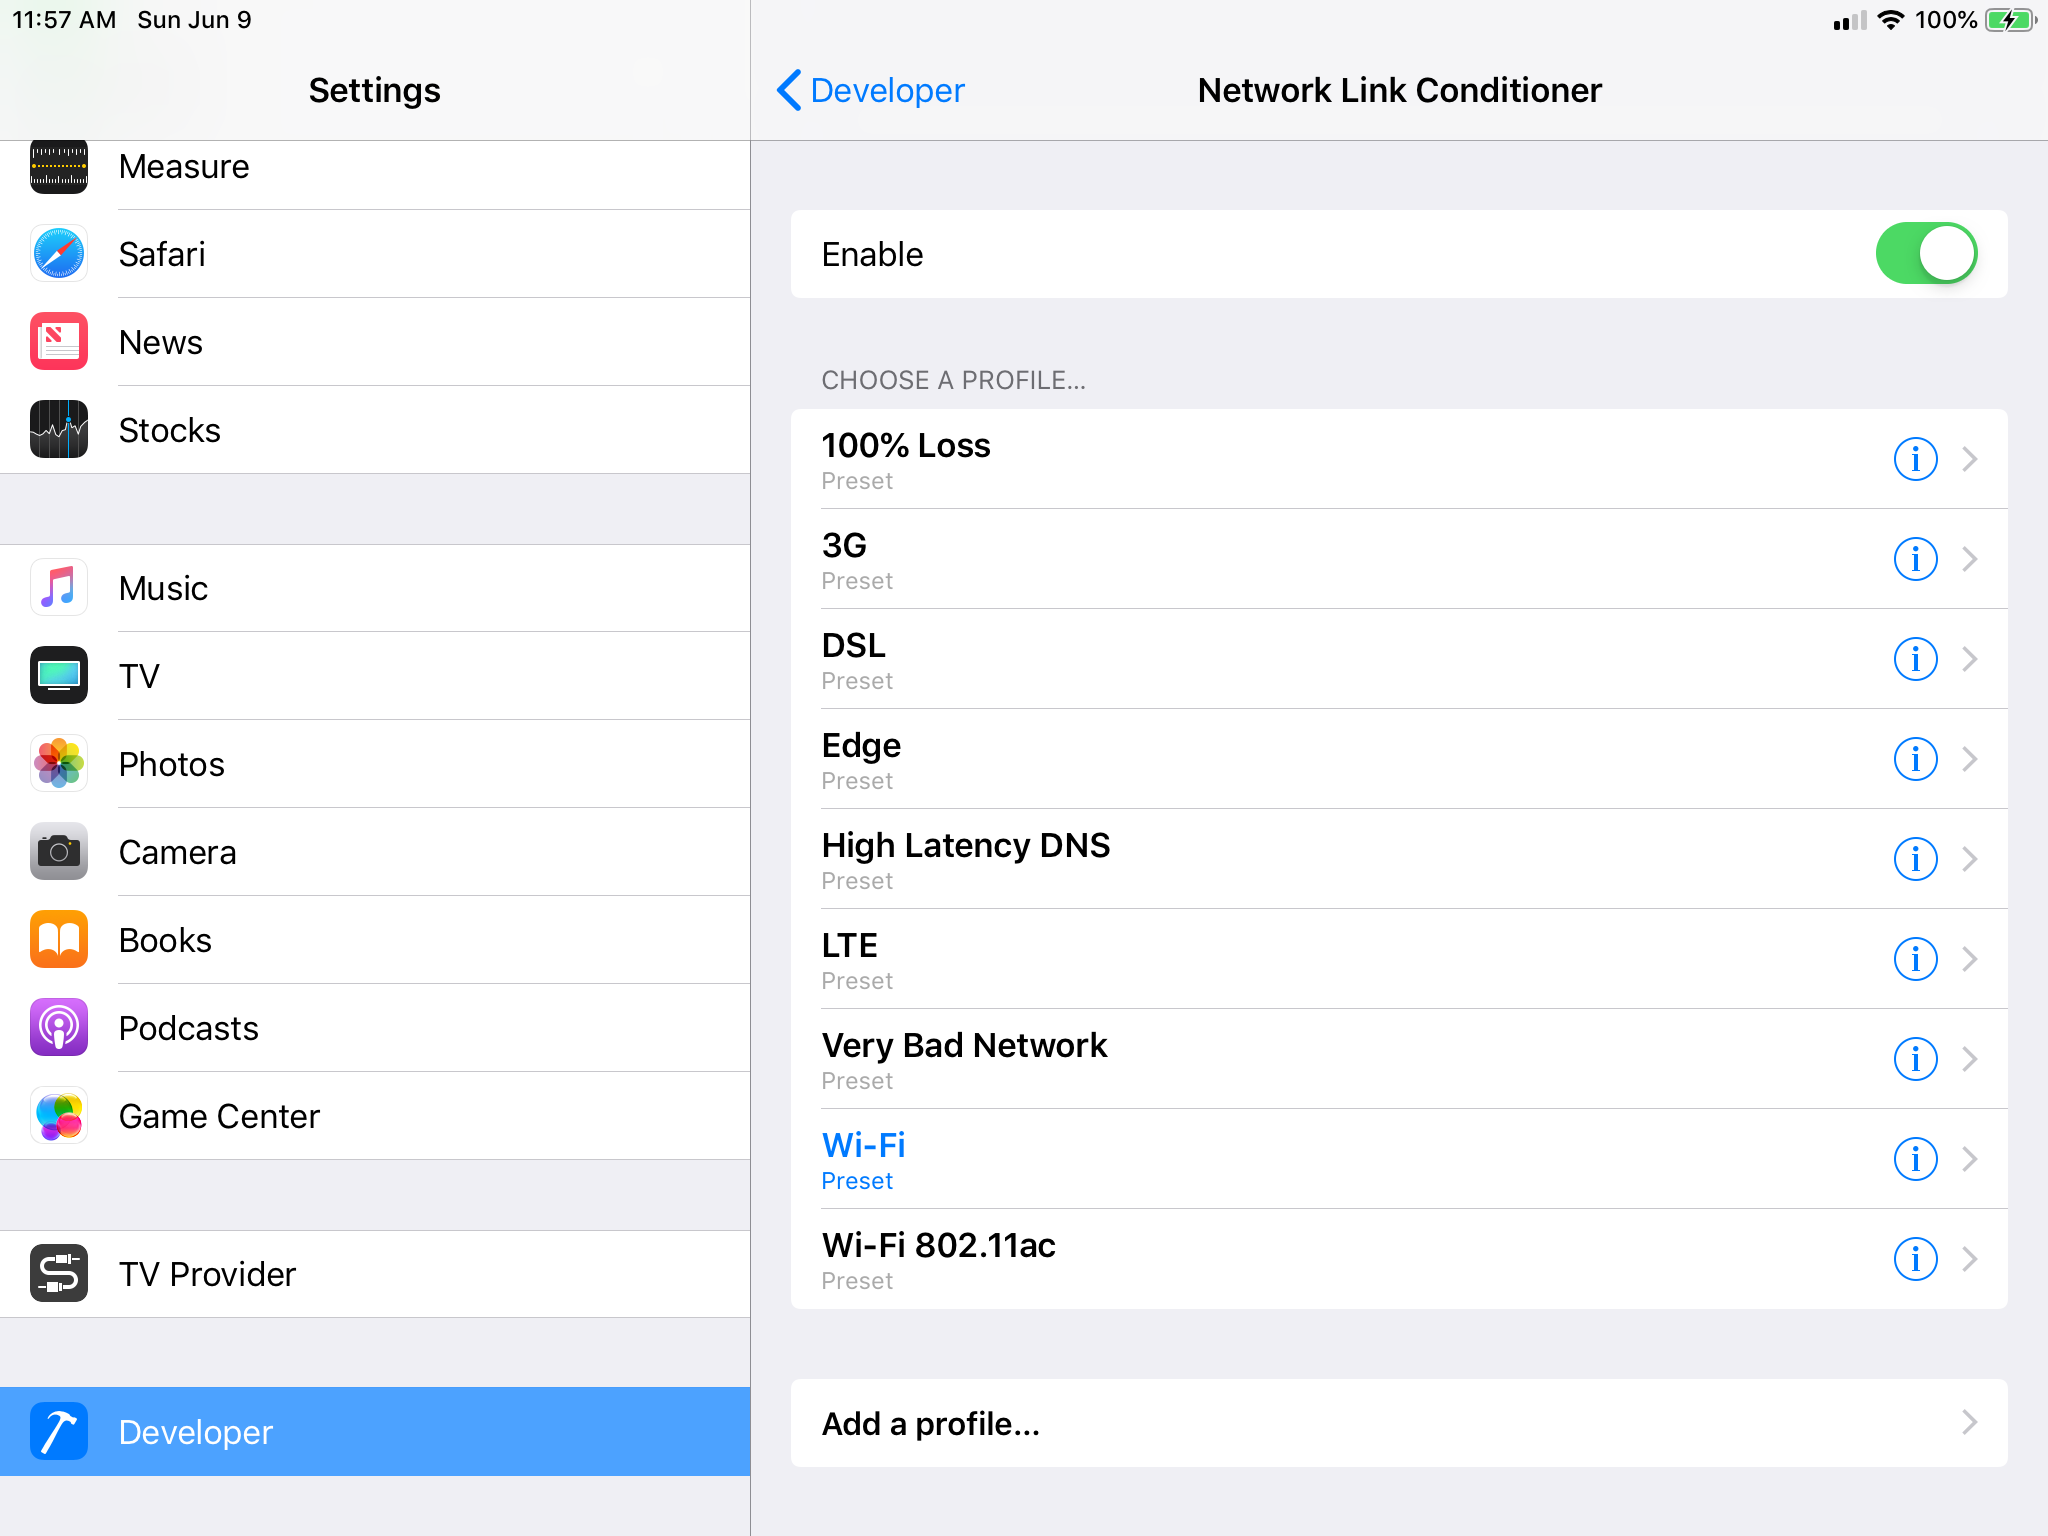The width and height of the screenshot is (2048, 1536).
Task: Expand the Very Bad Network chevron
Action: (1970, 1059)
